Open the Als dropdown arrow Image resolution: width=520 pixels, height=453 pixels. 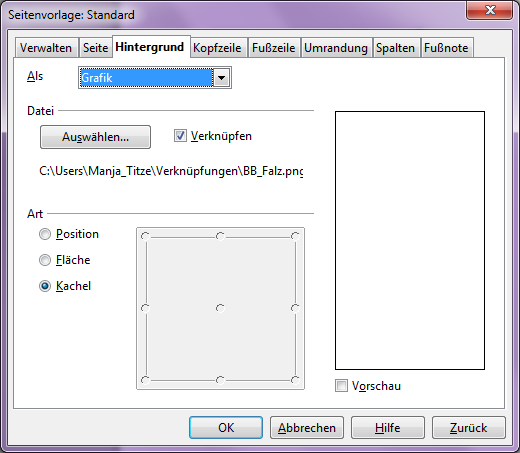coord(222,78)
